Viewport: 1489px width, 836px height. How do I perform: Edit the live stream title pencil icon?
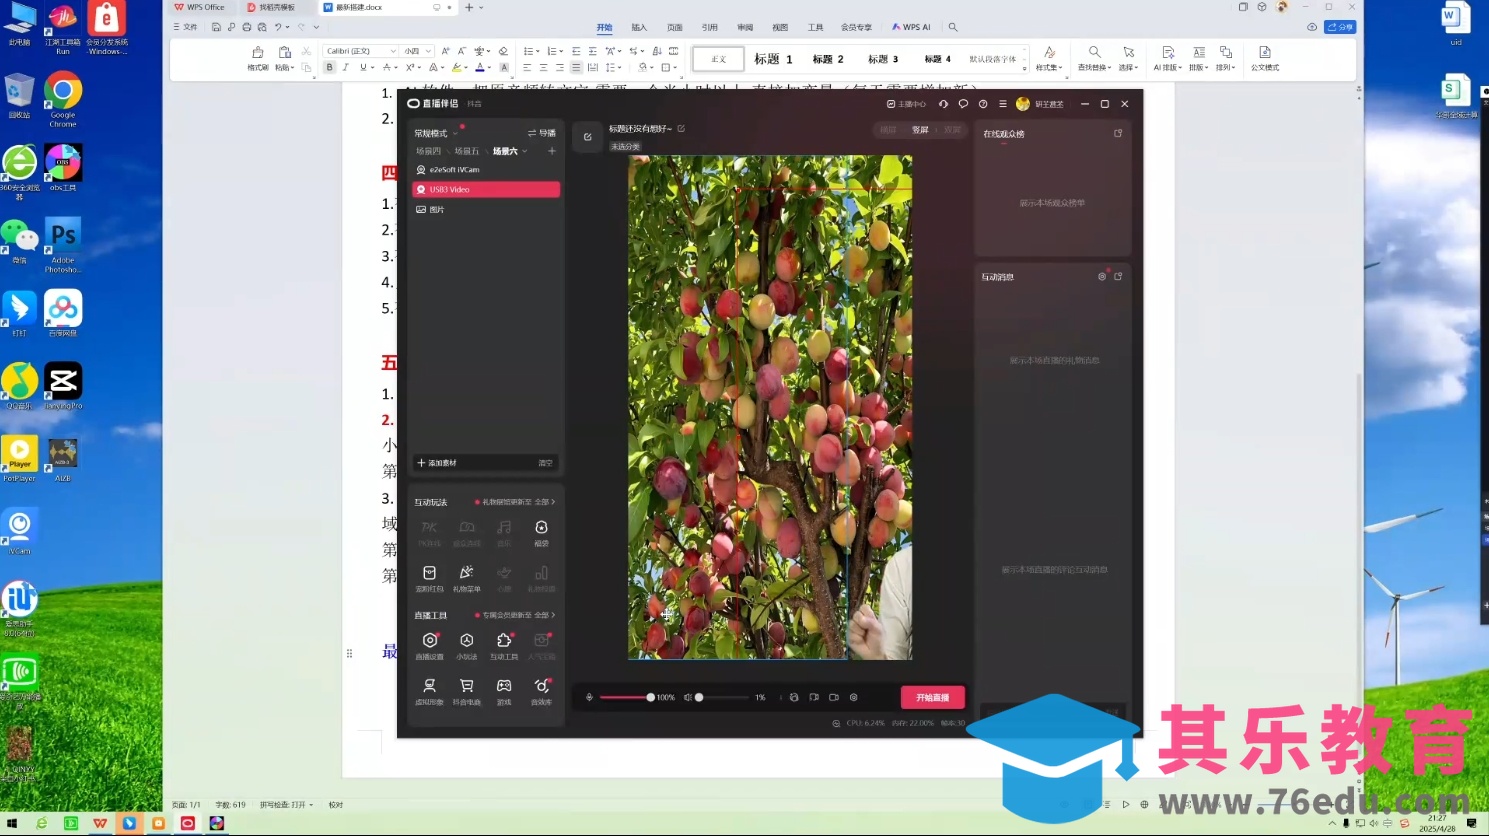point(681,129)
